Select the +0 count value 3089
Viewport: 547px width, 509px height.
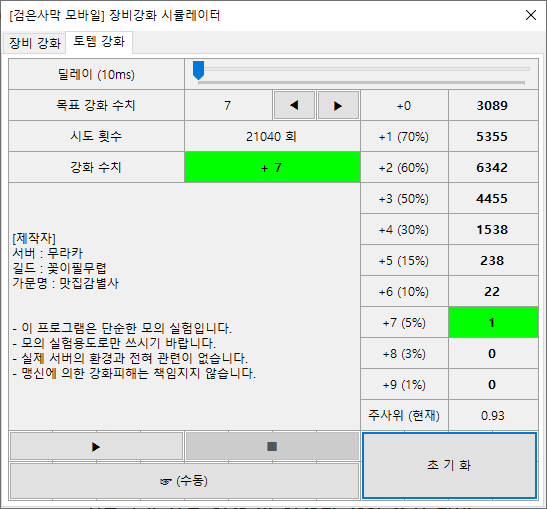click(493, 105)
